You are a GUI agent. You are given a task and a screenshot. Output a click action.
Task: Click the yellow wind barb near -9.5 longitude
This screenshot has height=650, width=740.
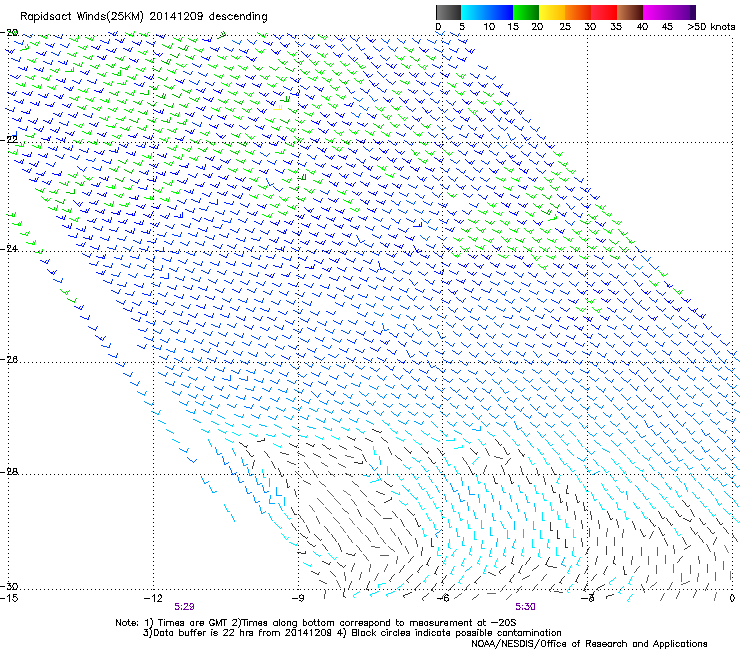pyautogui.click(x=277, y=108)
